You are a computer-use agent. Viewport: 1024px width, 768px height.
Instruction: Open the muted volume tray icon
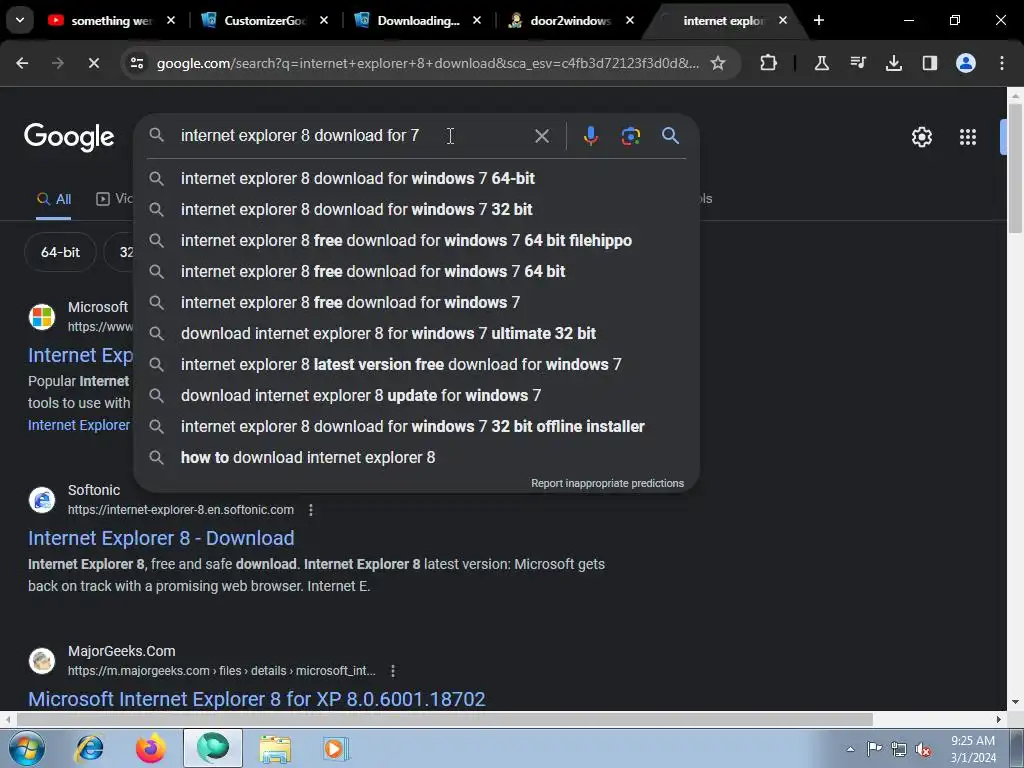tap(923, 749)
